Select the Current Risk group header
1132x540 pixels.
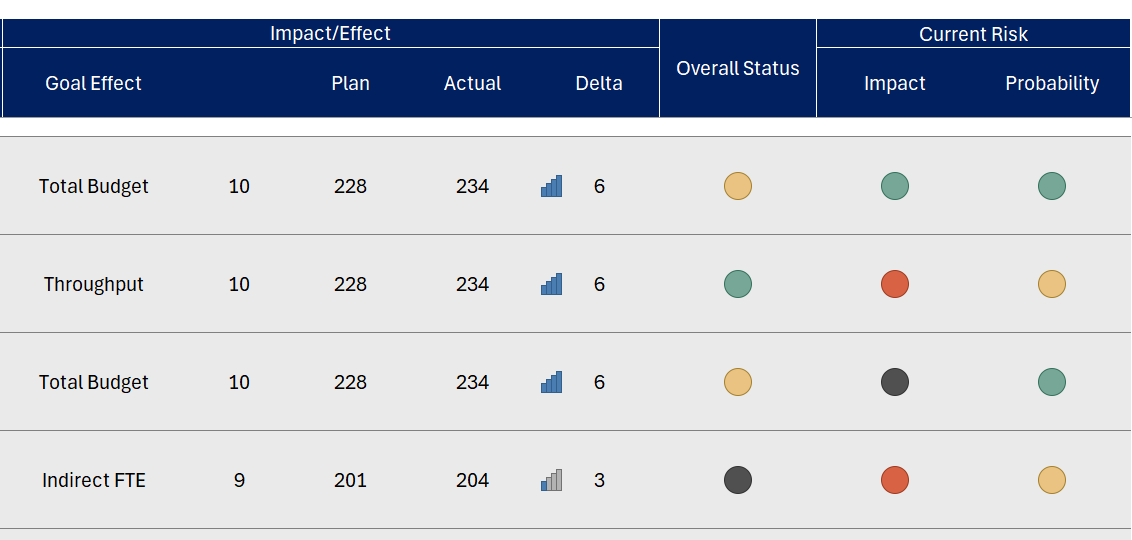[x=973, y=34]
